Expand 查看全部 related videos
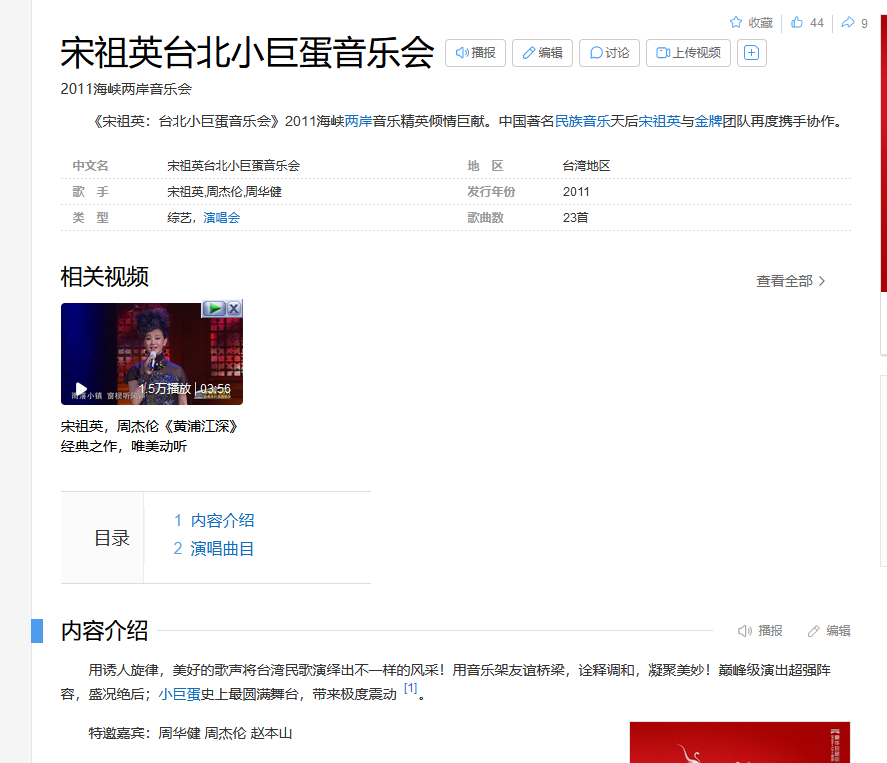The height and width of the screenshot is (763, 887). point(790,281)
